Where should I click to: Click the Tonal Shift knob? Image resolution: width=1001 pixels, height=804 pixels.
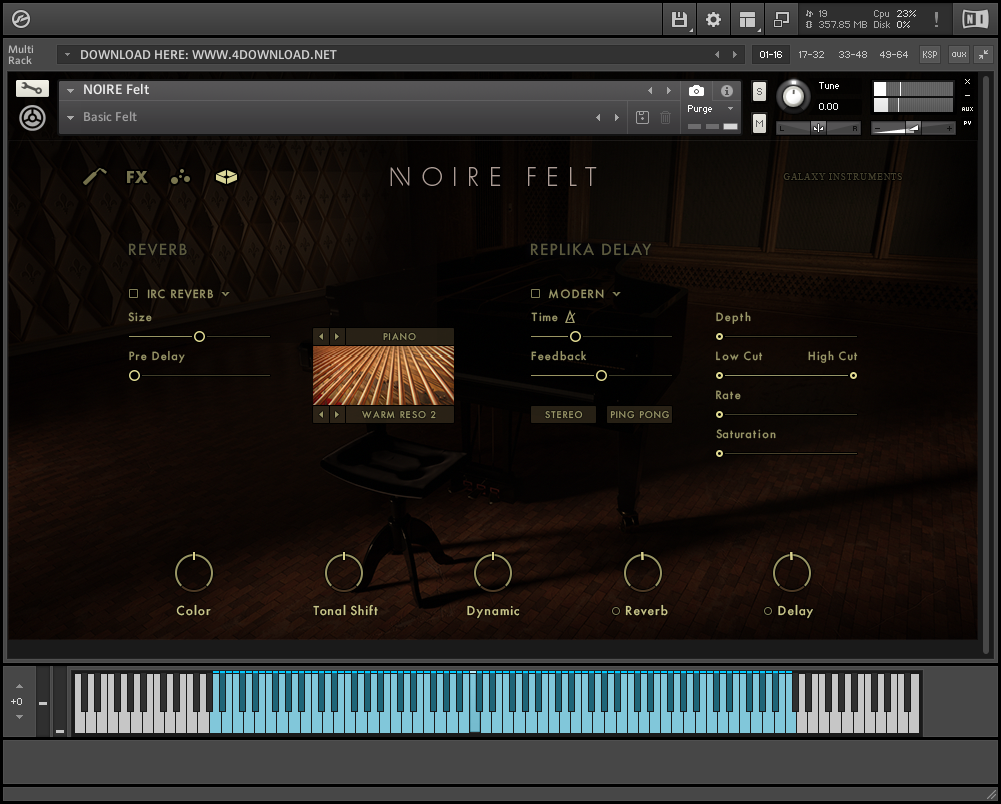point(343,573)
